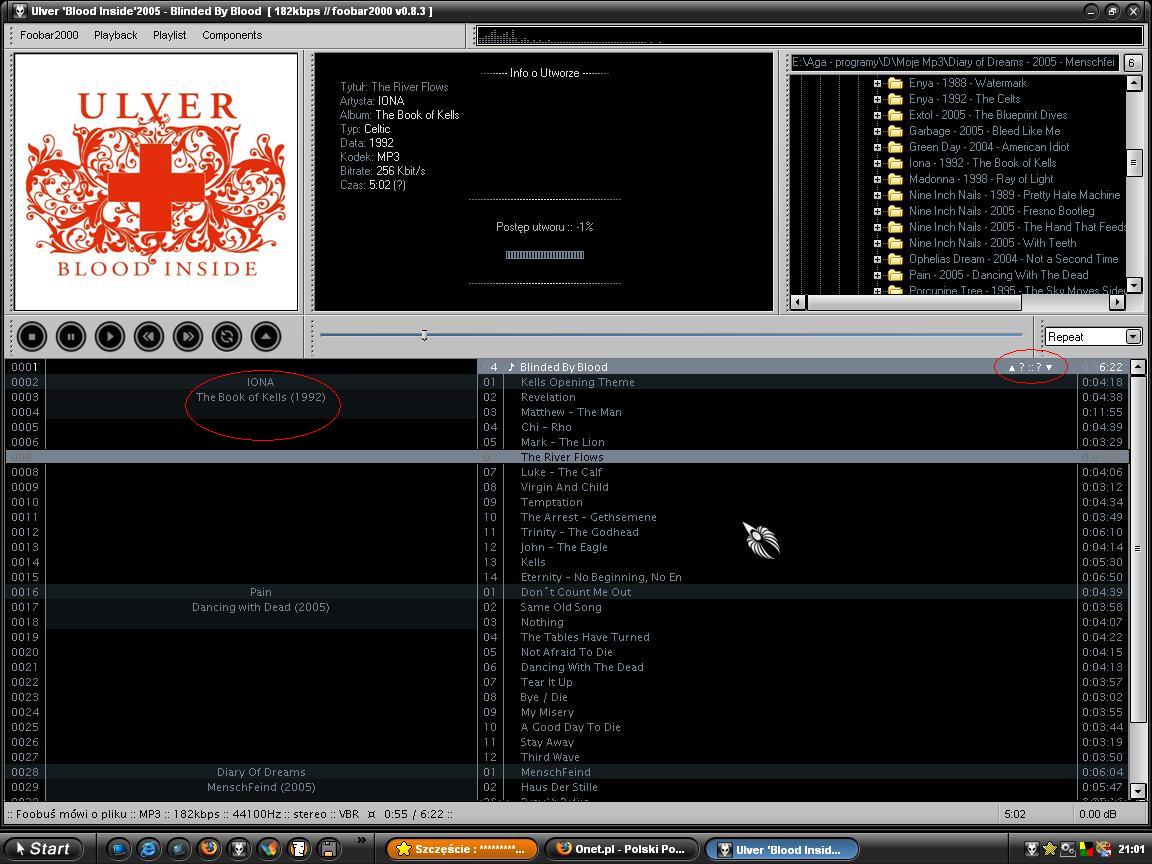Select the MenschFeind track
The image size is (1152, 864).
coord(555,772)
